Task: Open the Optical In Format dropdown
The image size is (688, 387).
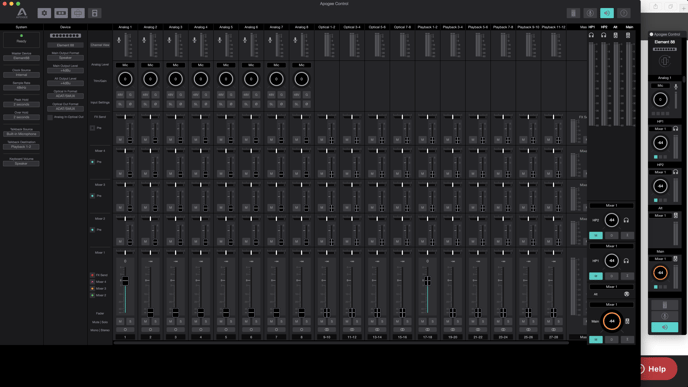Action: pos(65,96)
